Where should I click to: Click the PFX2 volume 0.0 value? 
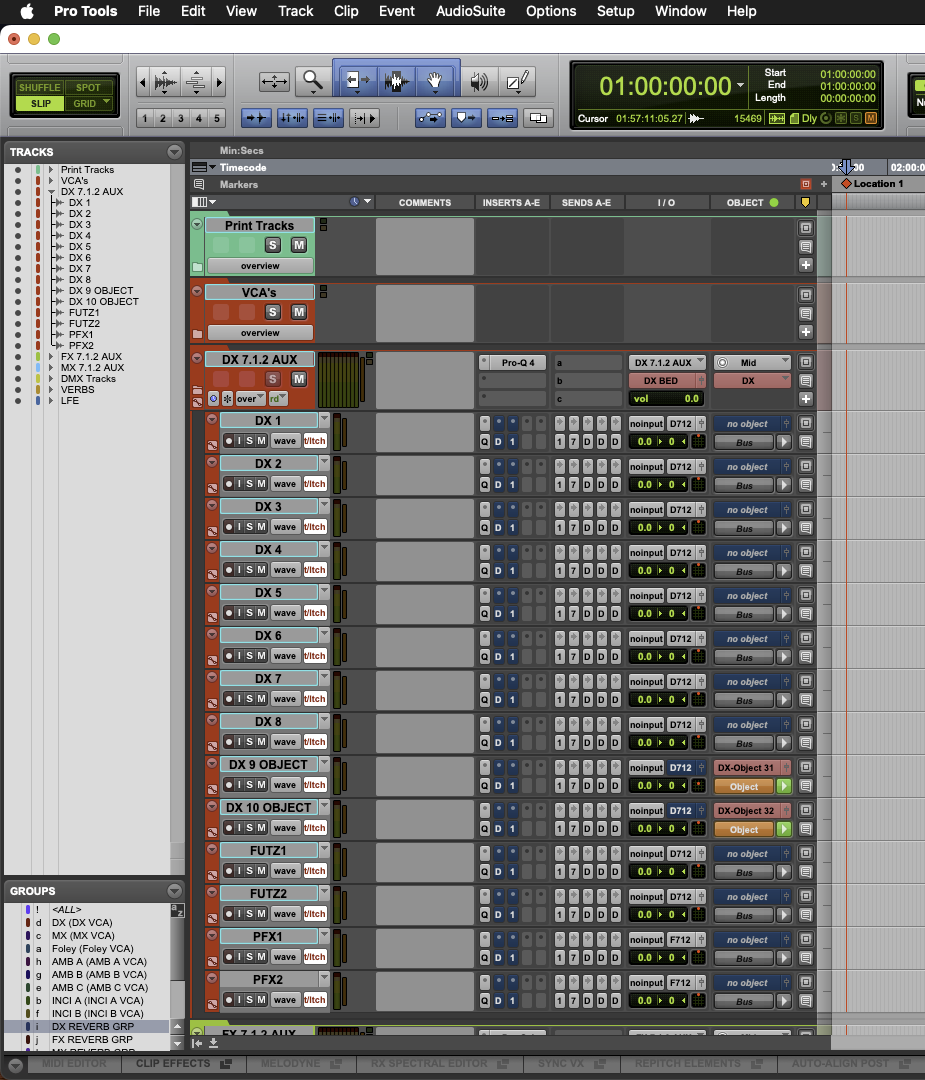pos(645,1001)
